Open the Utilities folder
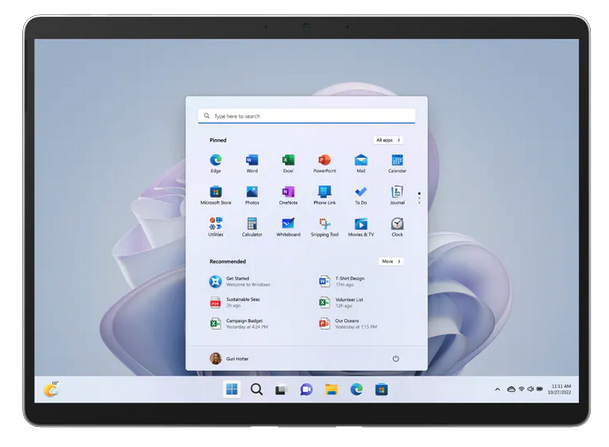This screenshot has height=447, width=609. click(216, 227)
